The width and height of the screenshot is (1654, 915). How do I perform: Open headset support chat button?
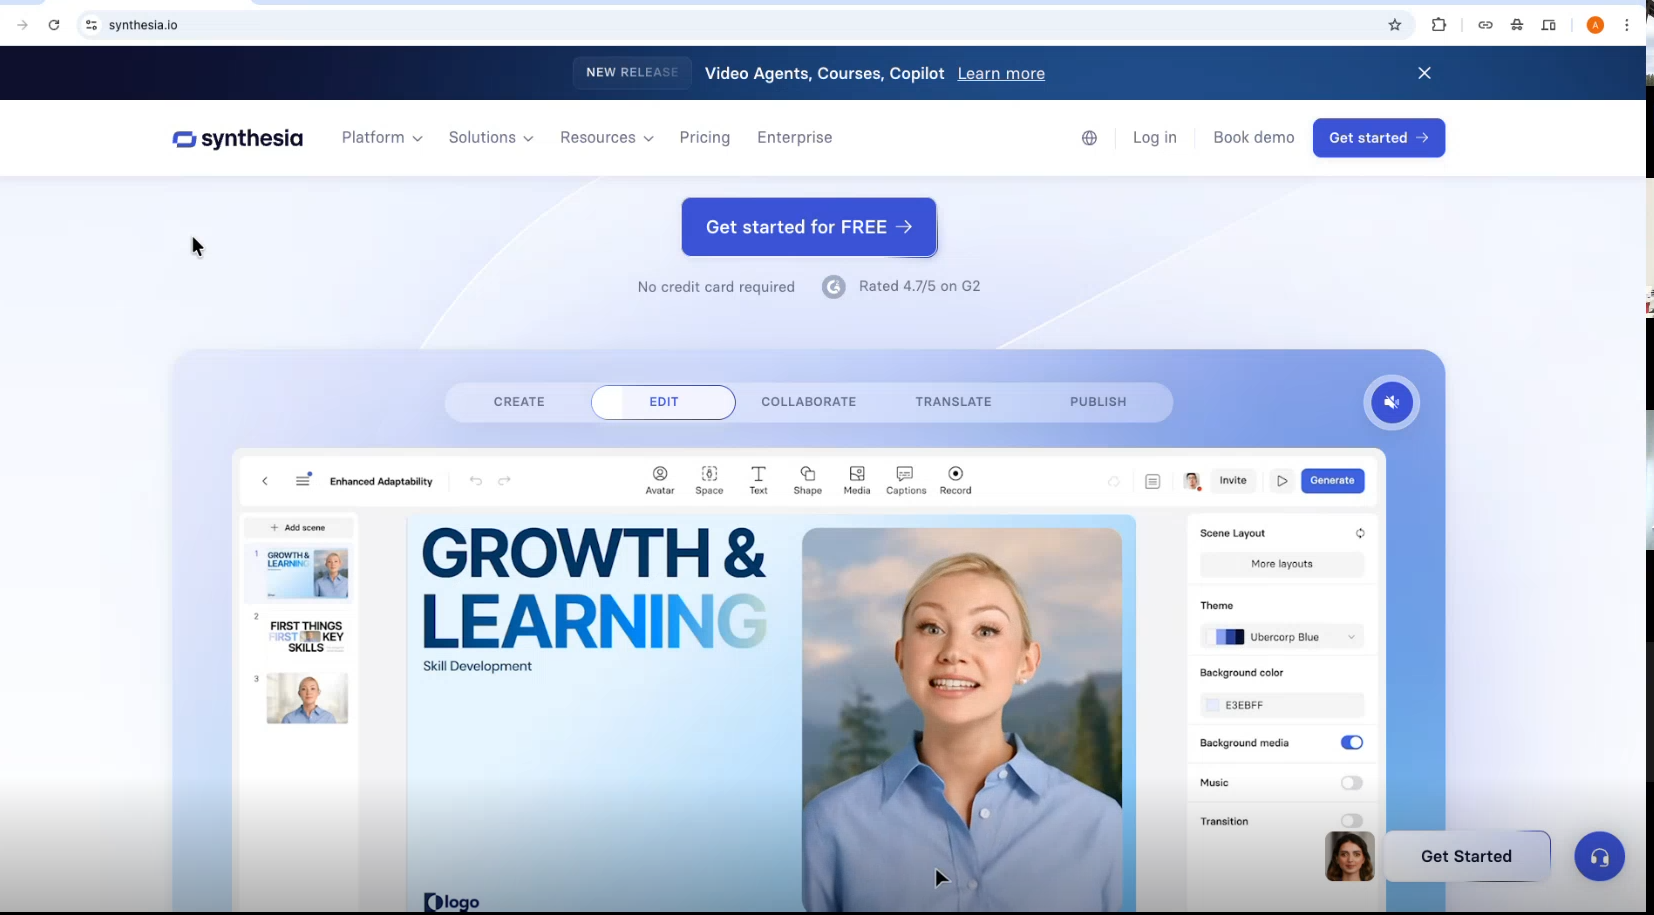(x=1599, y=857)
